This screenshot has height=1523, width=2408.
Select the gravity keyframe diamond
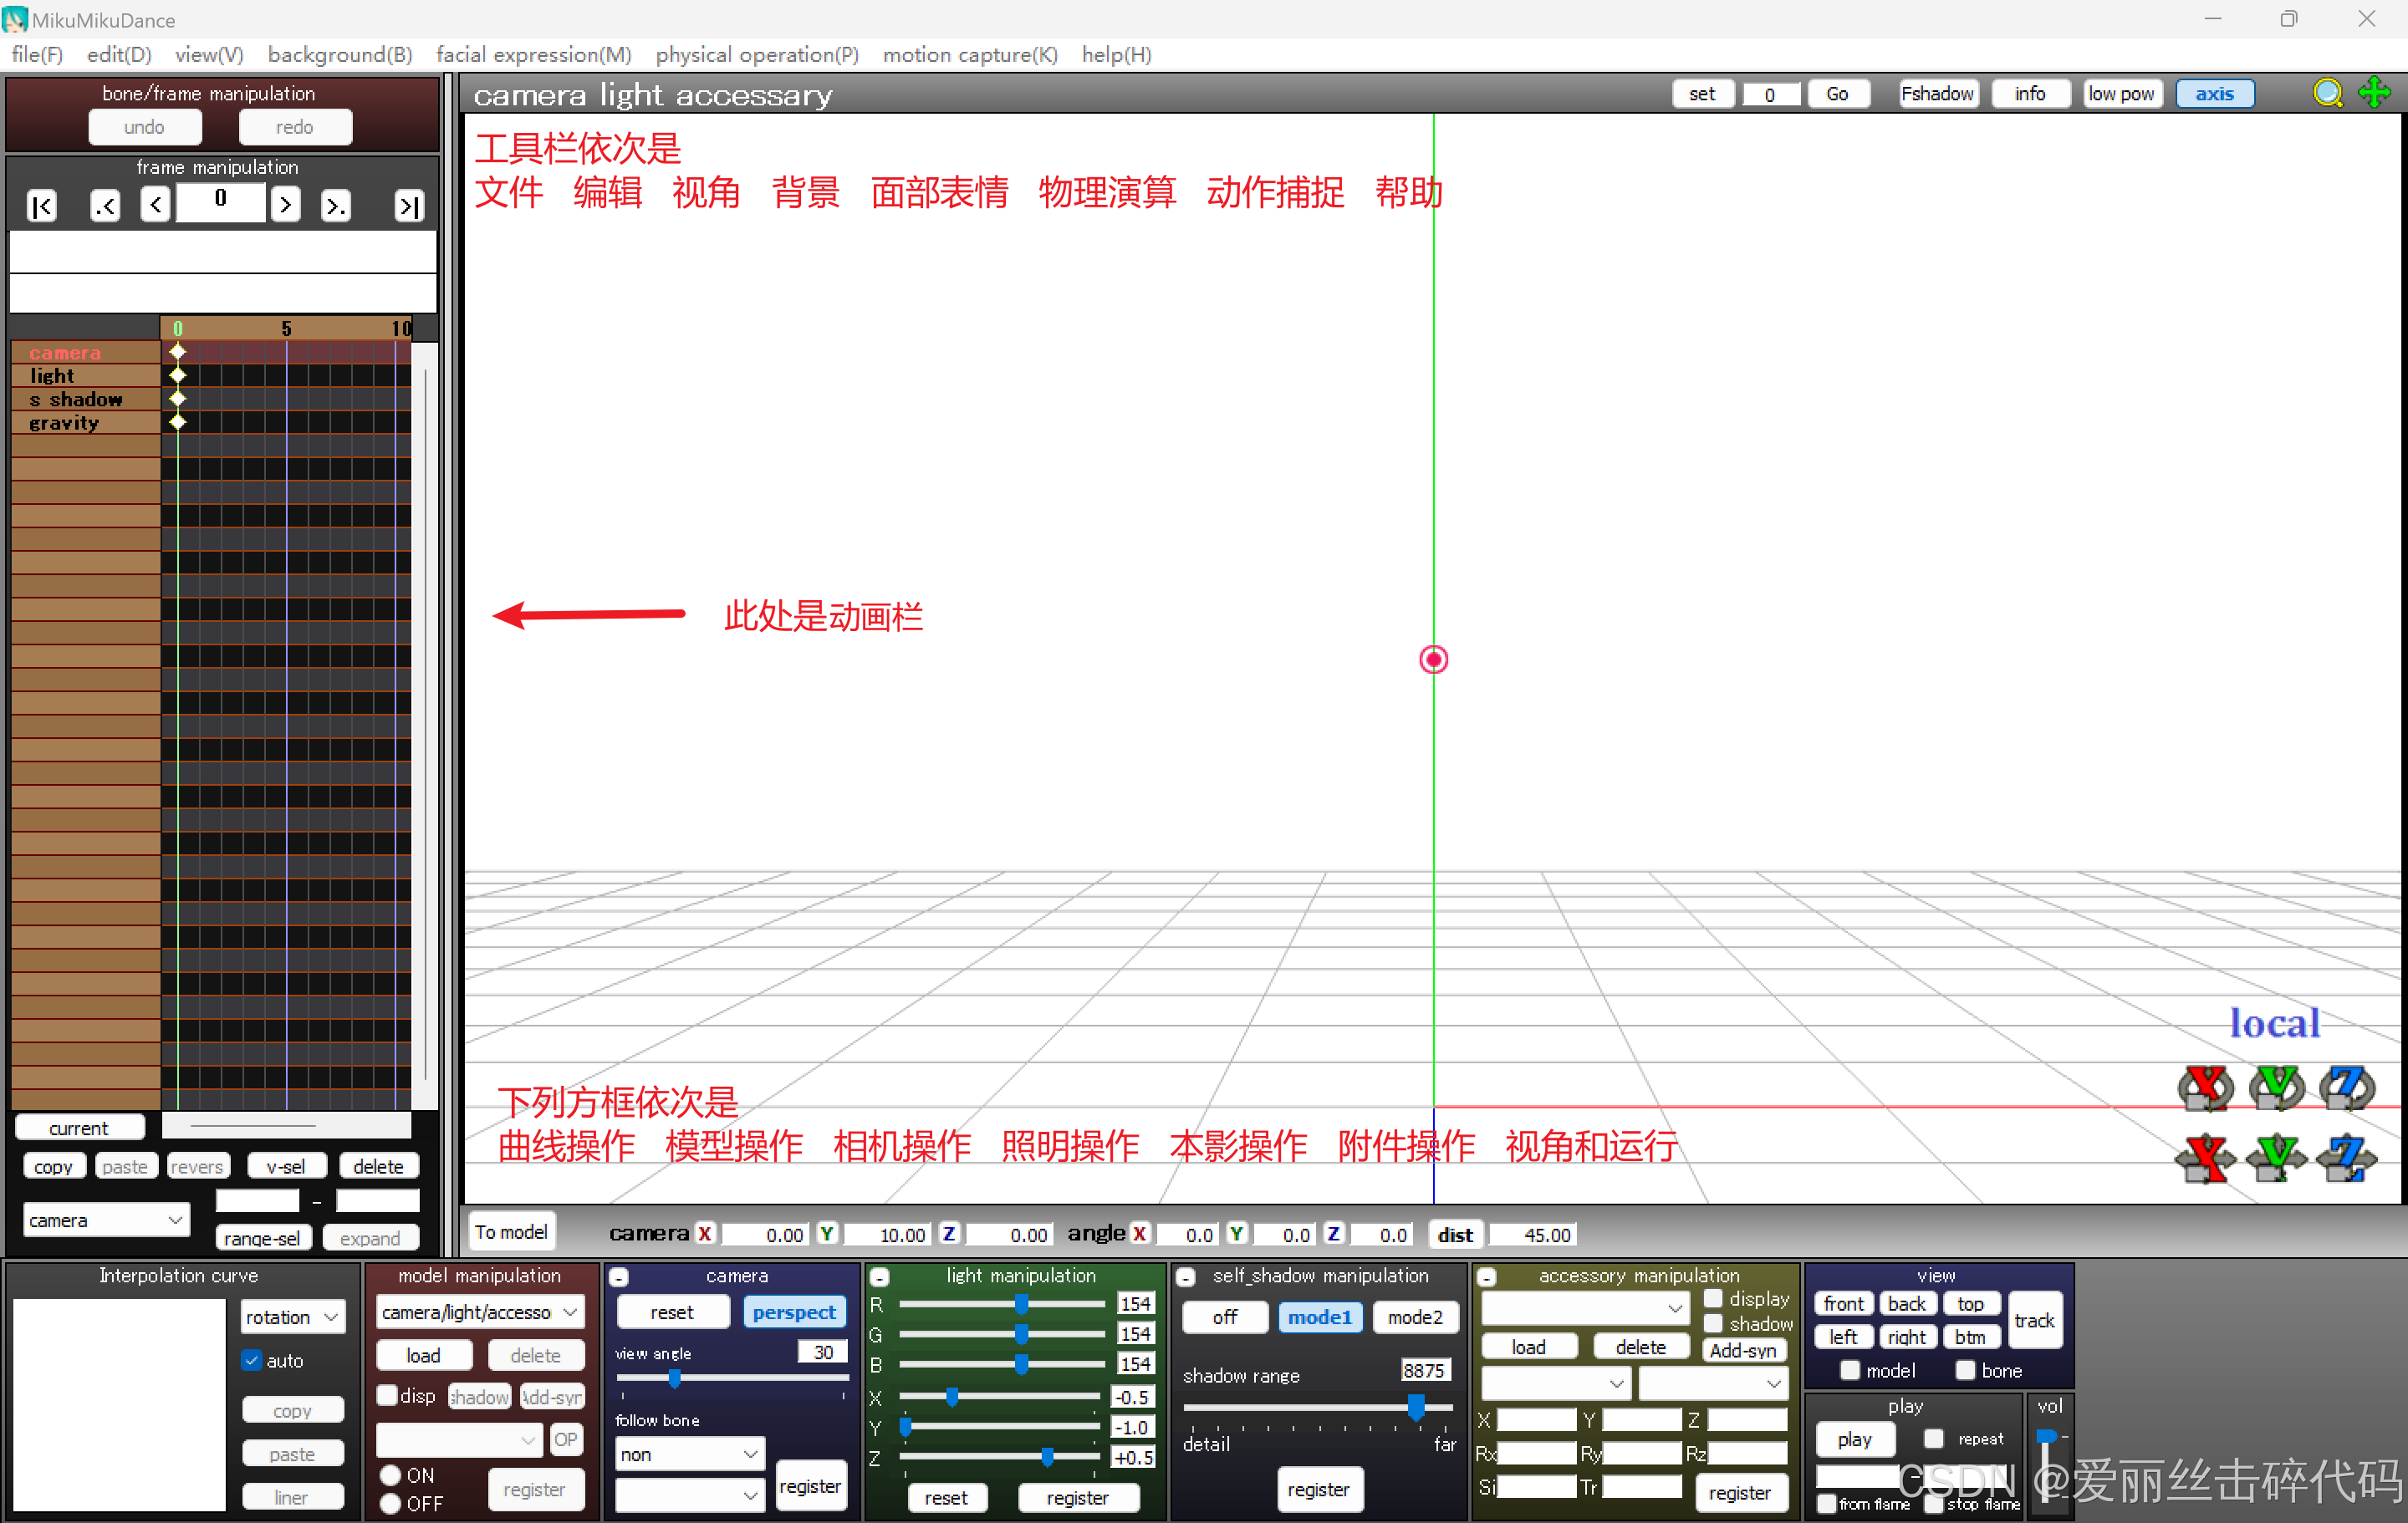tap(177, 422)
